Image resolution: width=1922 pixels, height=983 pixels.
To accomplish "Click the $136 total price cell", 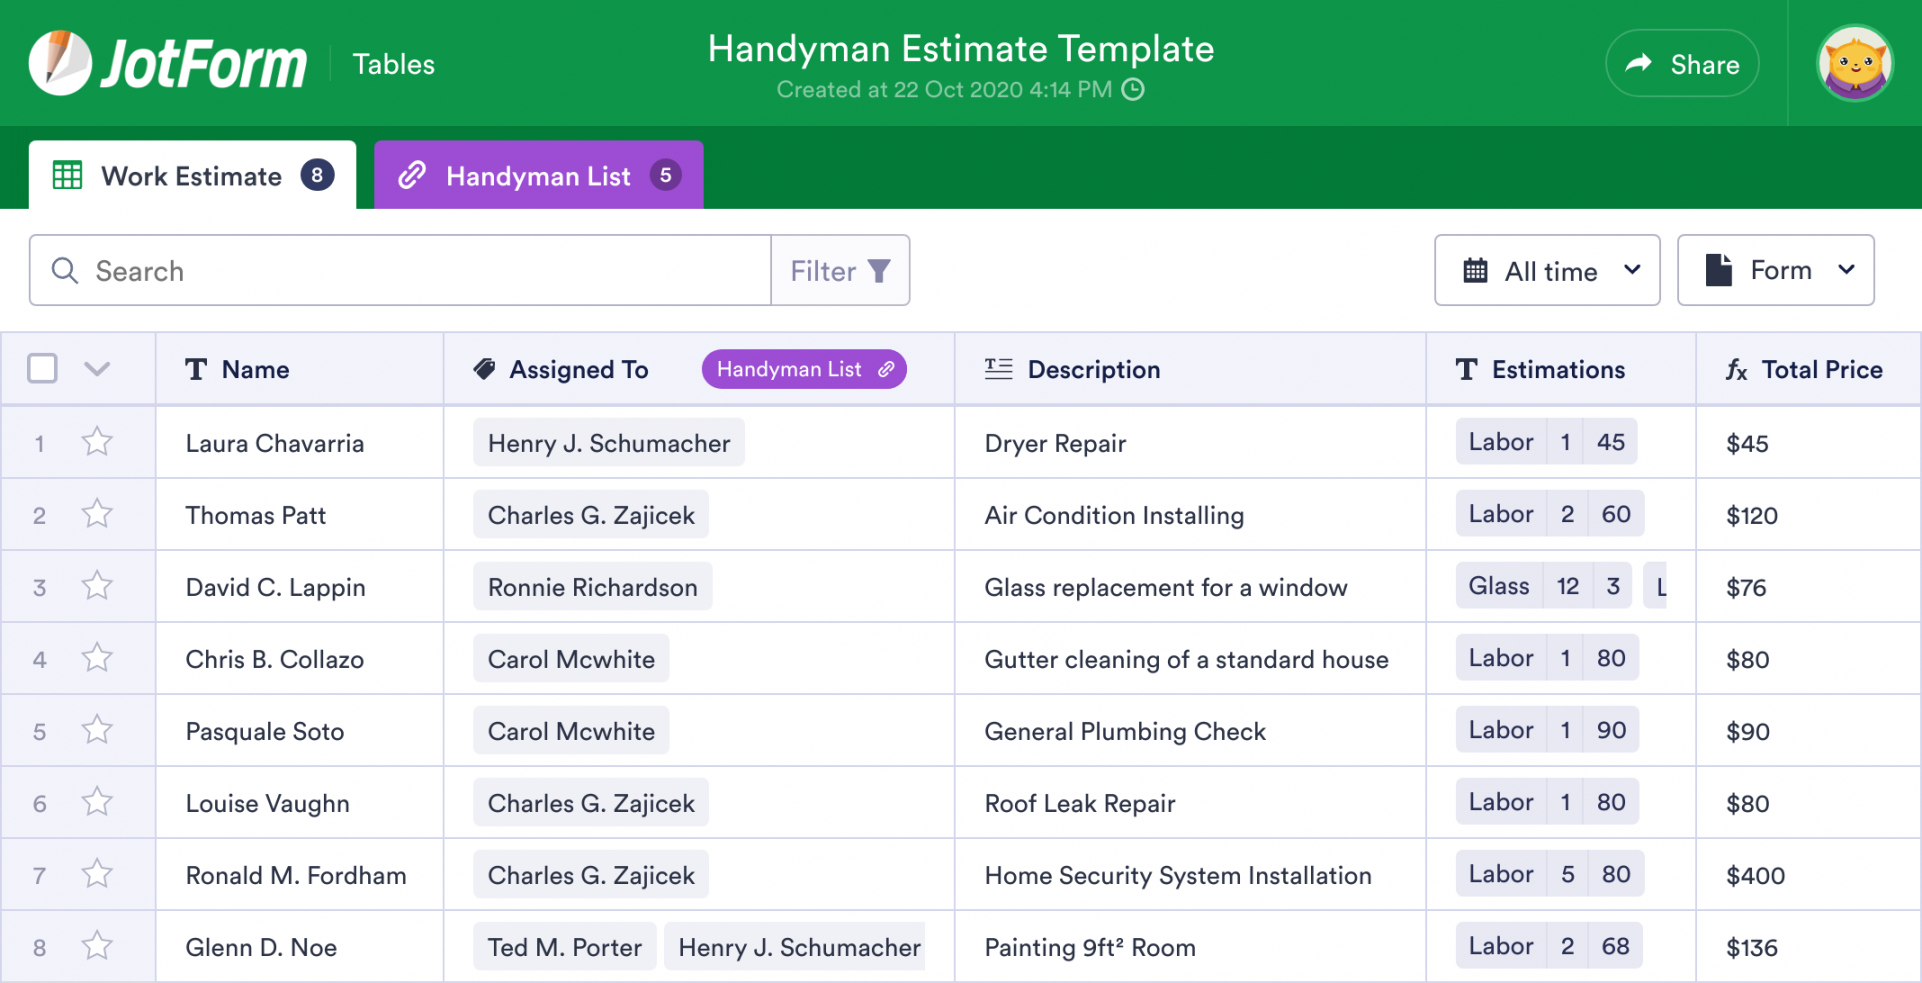I will pos(1808,947).
